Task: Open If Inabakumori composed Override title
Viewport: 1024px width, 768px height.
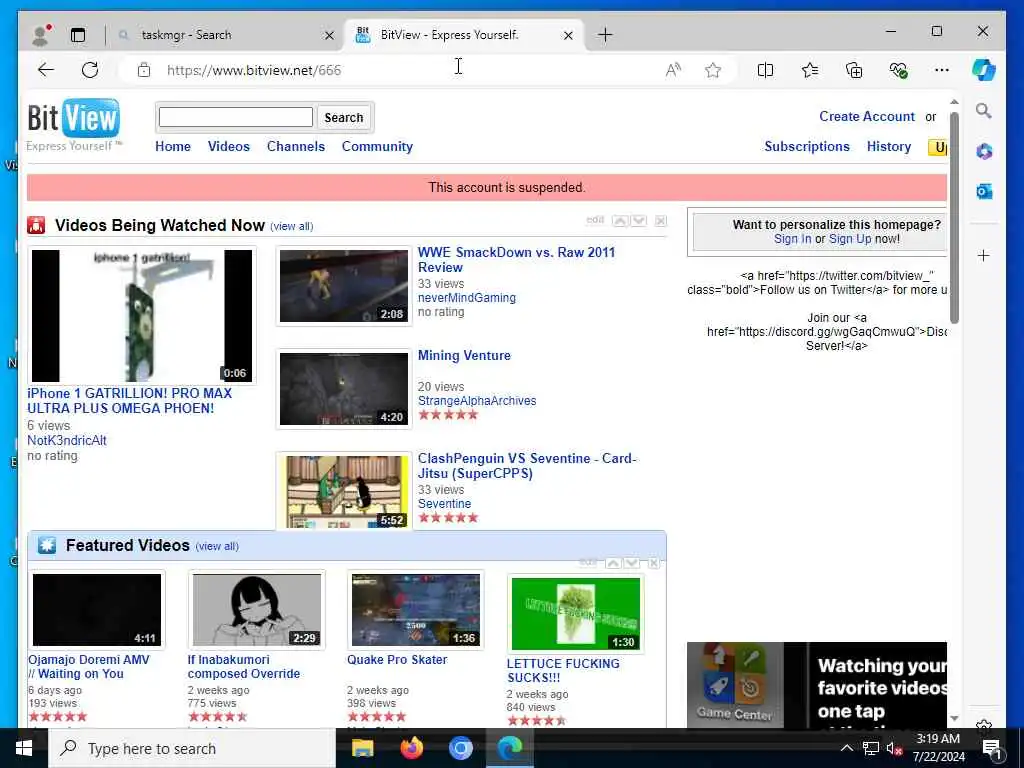Action: pyautogui.click(x=244, y=667)
